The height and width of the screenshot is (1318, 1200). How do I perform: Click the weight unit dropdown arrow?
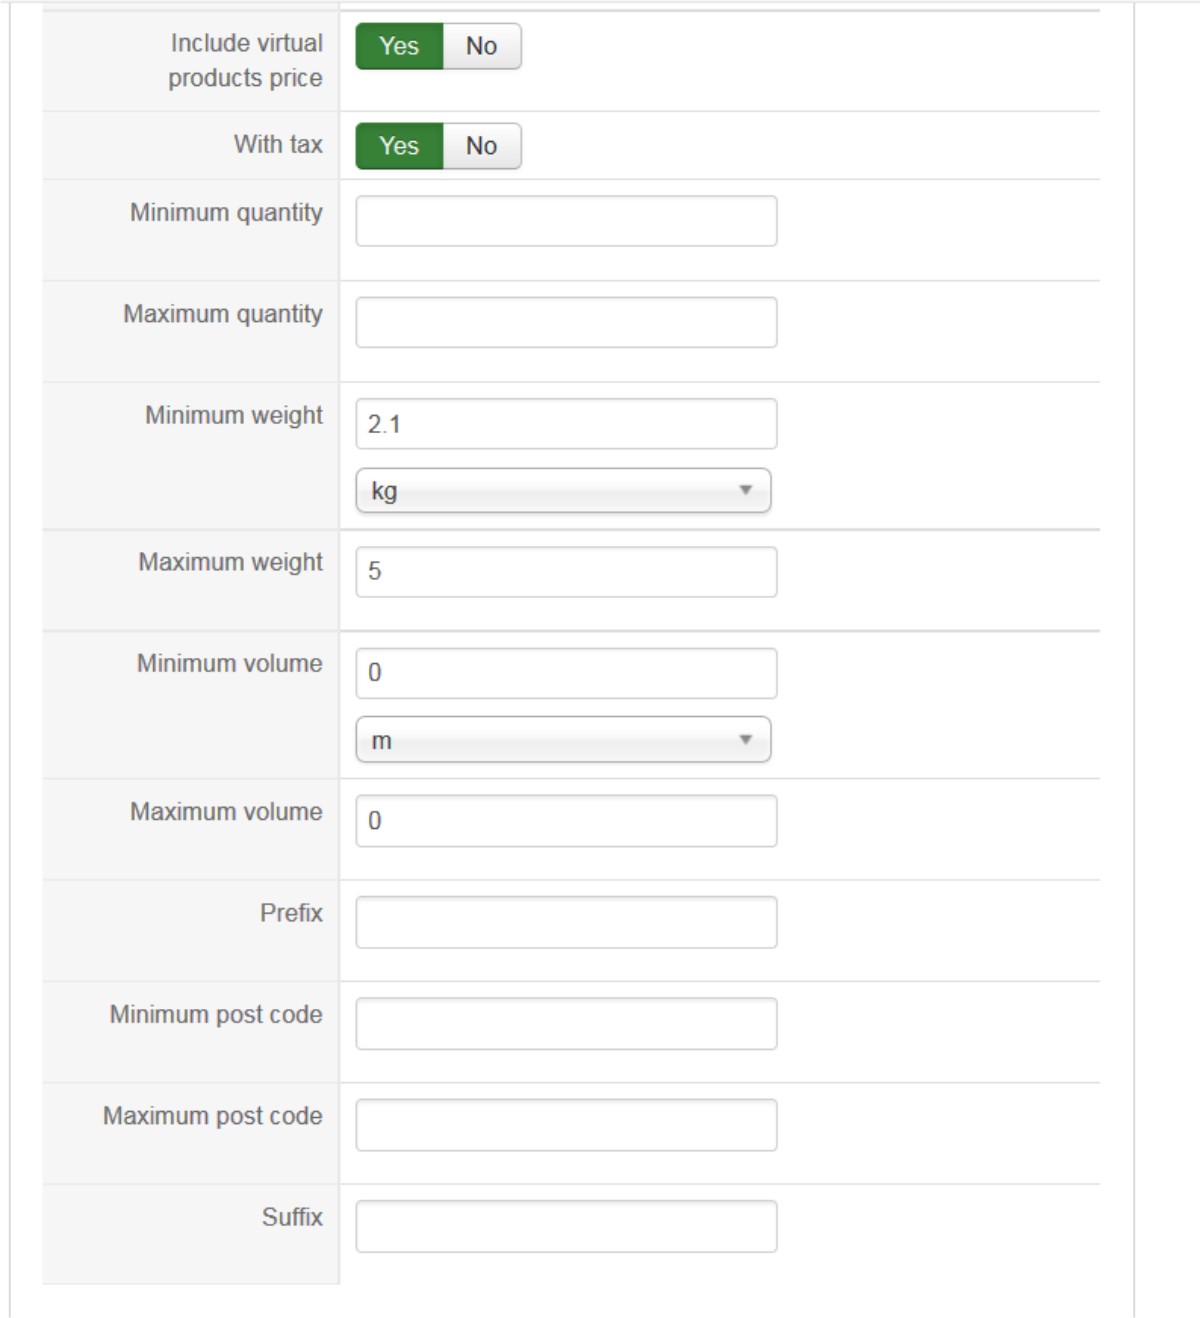[x=745, y=491]
